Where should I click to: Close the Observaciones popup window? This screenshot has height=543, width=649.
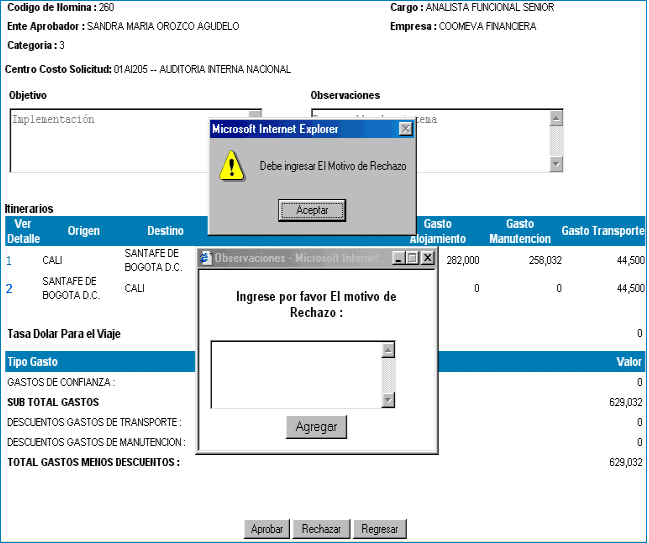427,258
